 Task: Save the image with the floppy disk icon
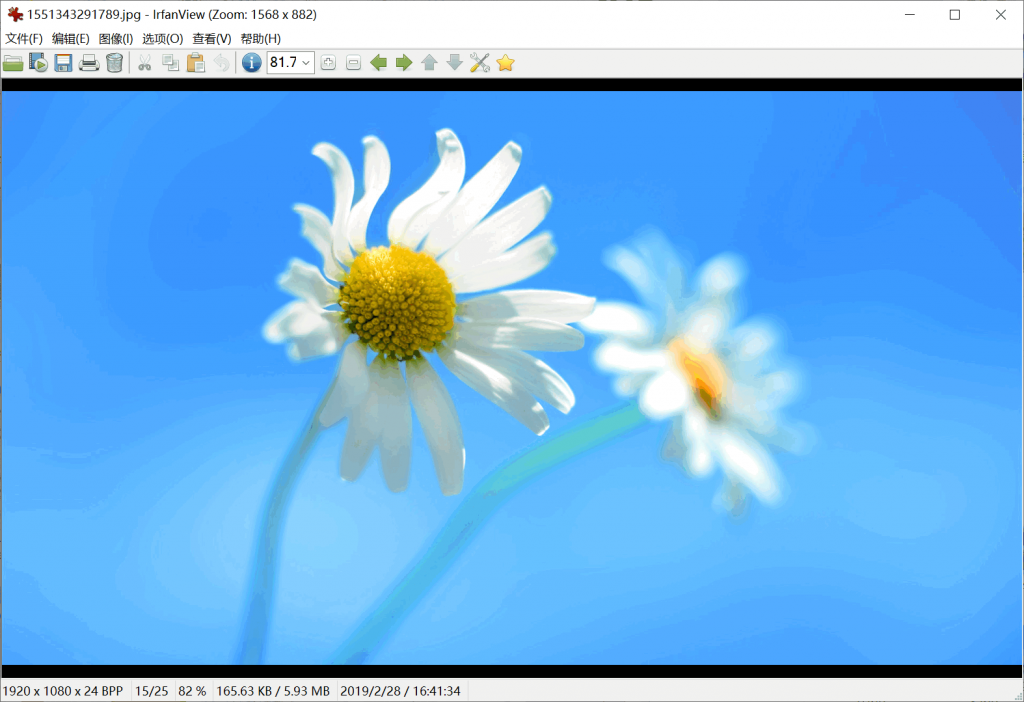coord(63,63)
